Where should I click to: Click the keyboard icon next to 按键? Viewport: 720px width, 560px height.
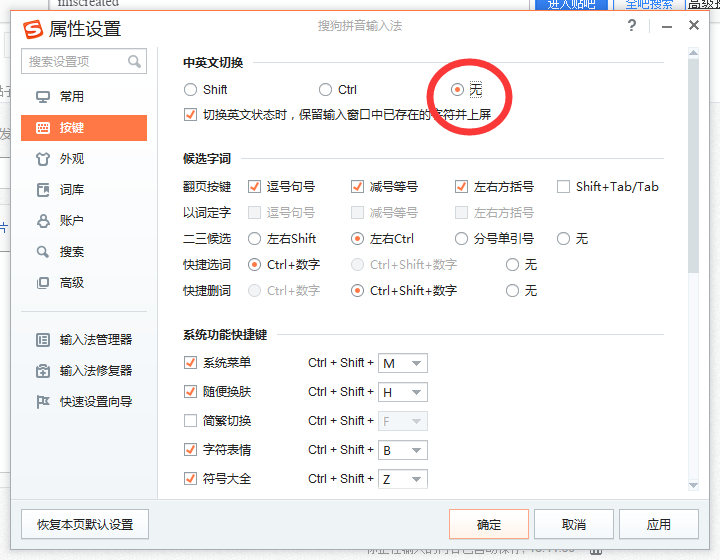coord(43,128)
